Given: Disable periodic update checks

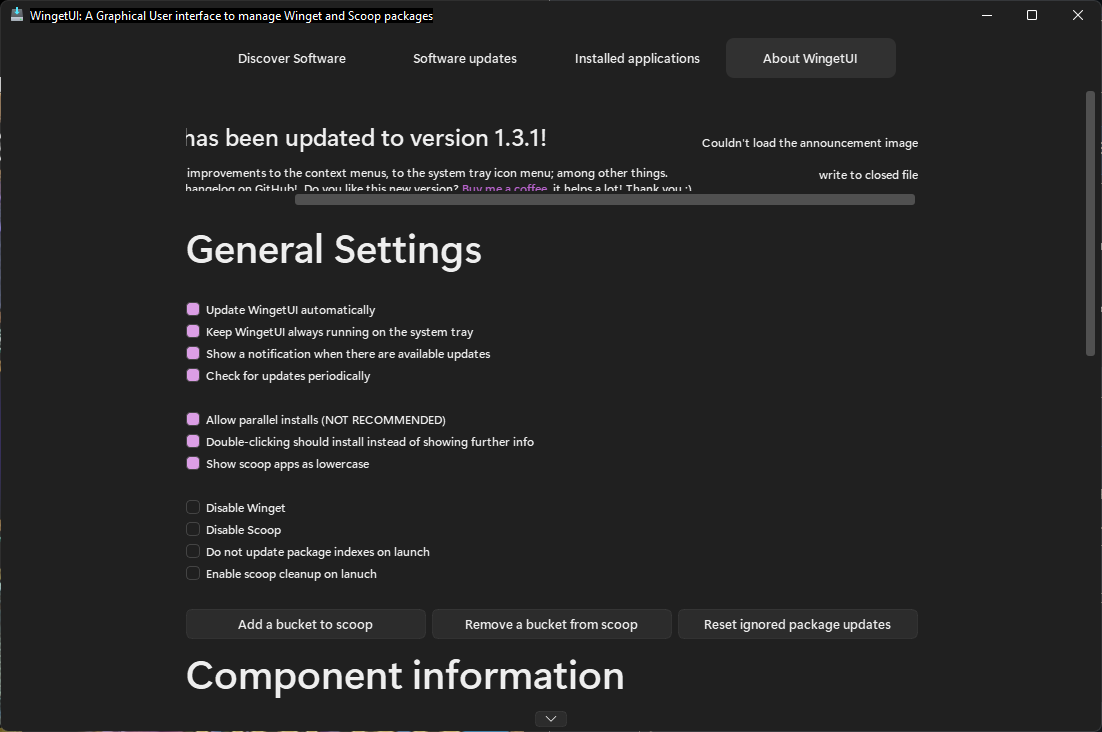Looking at the screenshot, I should (x=192, y=375).
